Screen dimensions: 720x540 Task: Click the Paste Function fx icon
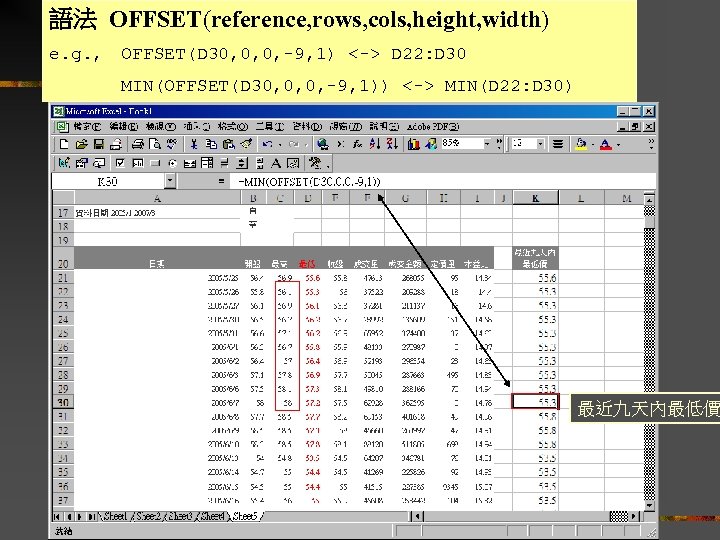tap(357, 144)
